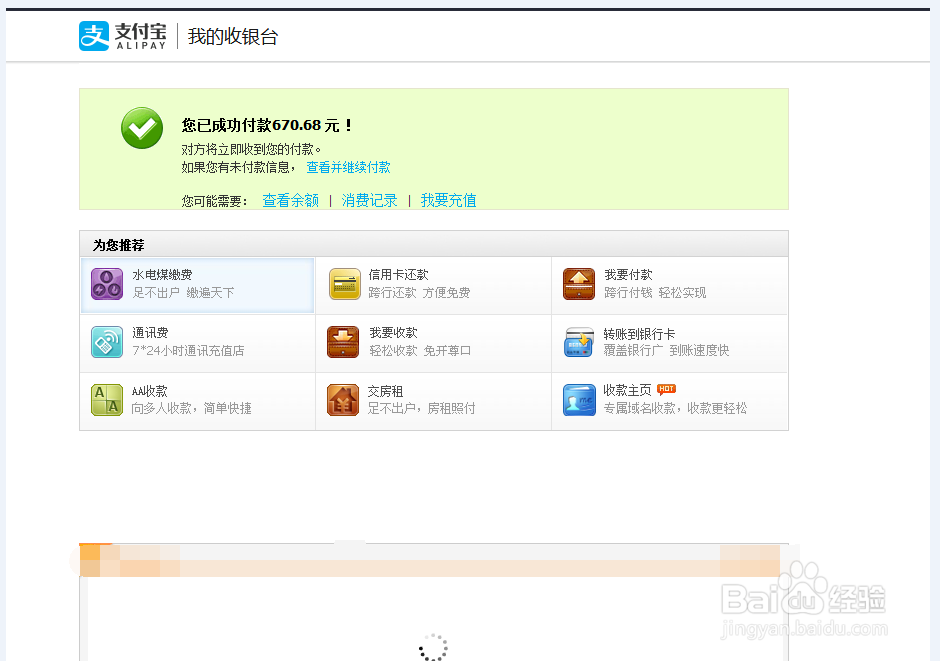Screen dimensions: 940x661
Task: Click the 转账到银行卡 title text
Action: coord(639,334)
